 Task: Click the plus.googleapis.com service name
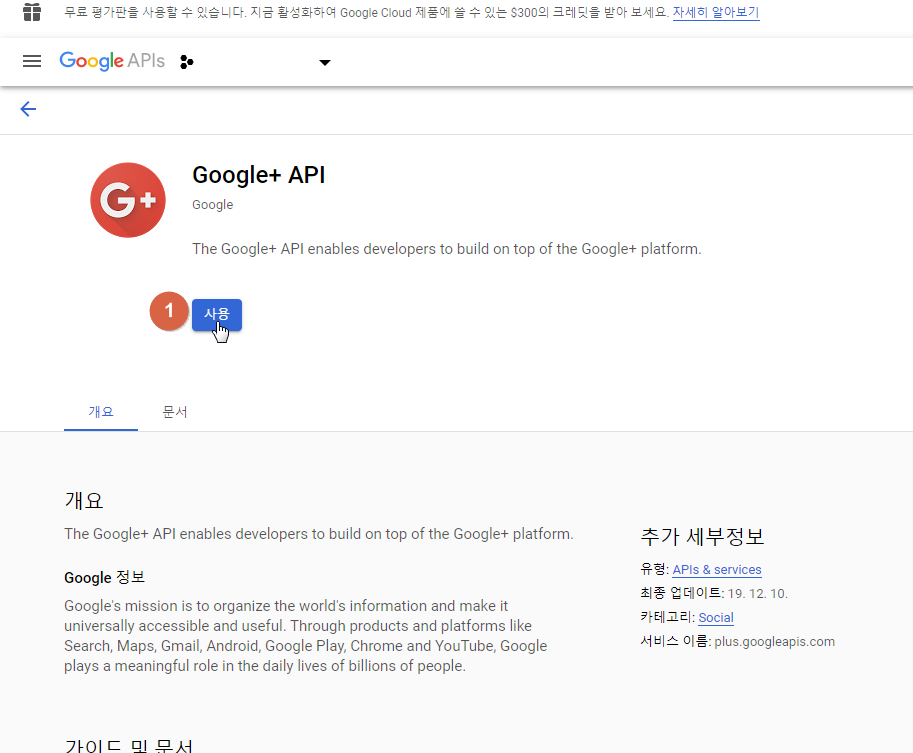coord(774,641)
